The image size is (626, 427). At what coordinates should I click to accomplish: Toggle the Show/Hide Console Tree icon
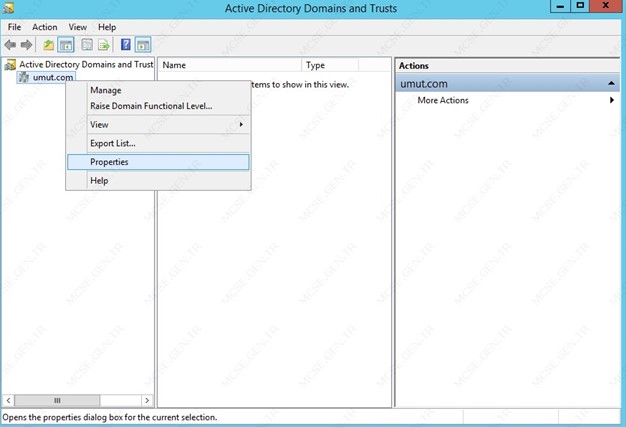(x=66, y=45)
